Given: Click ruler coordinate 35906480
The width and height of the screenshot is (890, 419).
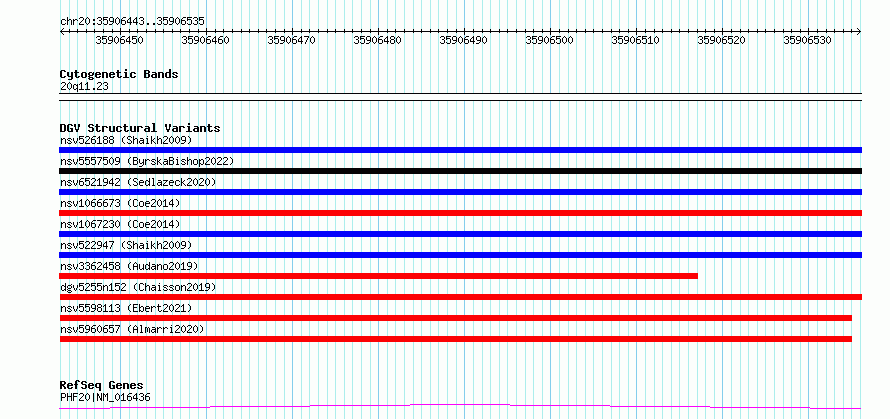Looking at the screenshot, I should click(377, 40).
